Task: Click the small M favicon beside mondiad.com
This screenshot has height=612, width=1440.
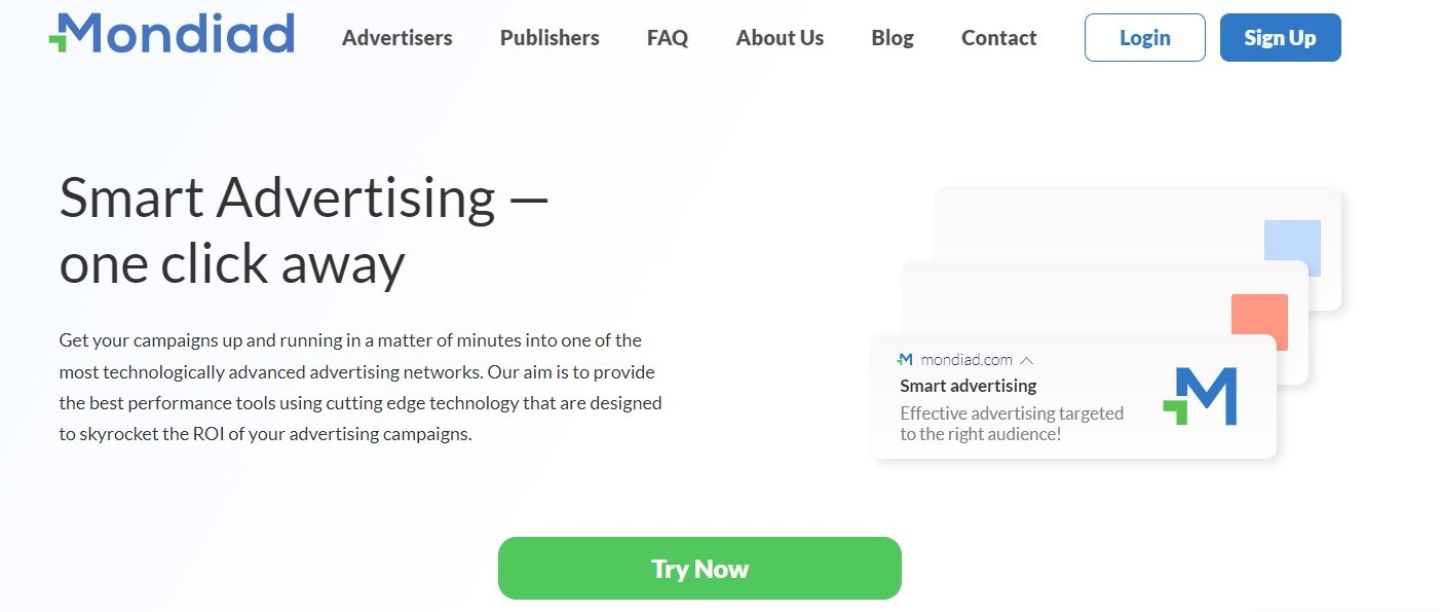Action: click(905, 360)
